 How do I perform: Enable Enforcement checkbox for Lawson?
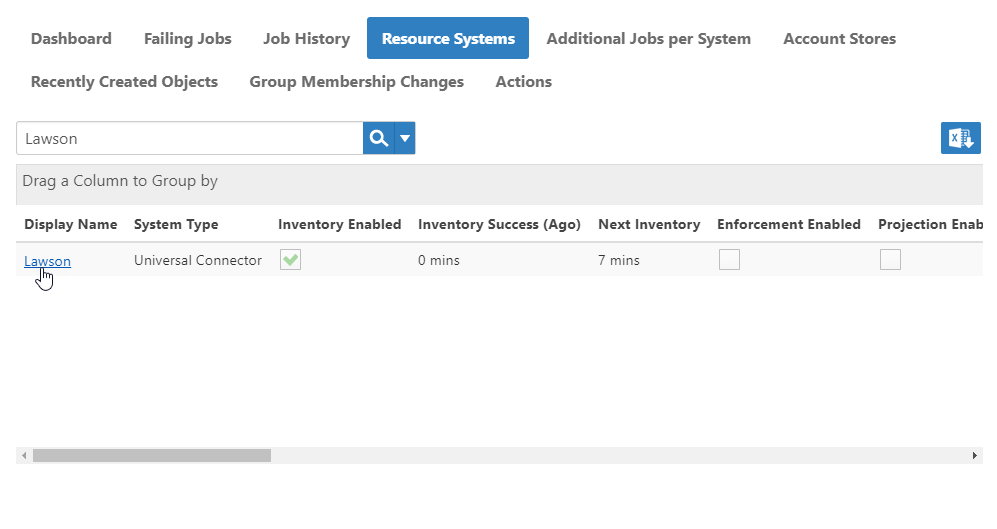pos(729,260)
